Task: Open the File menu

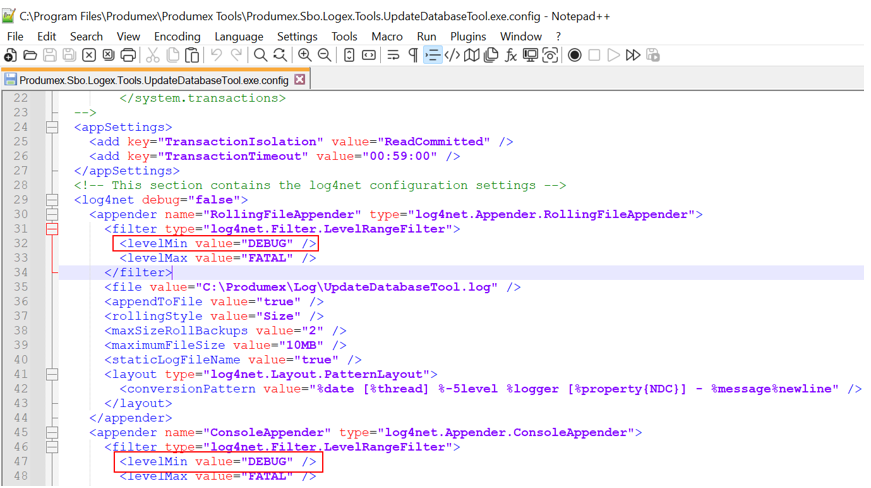Action: [x=15, y=37]
